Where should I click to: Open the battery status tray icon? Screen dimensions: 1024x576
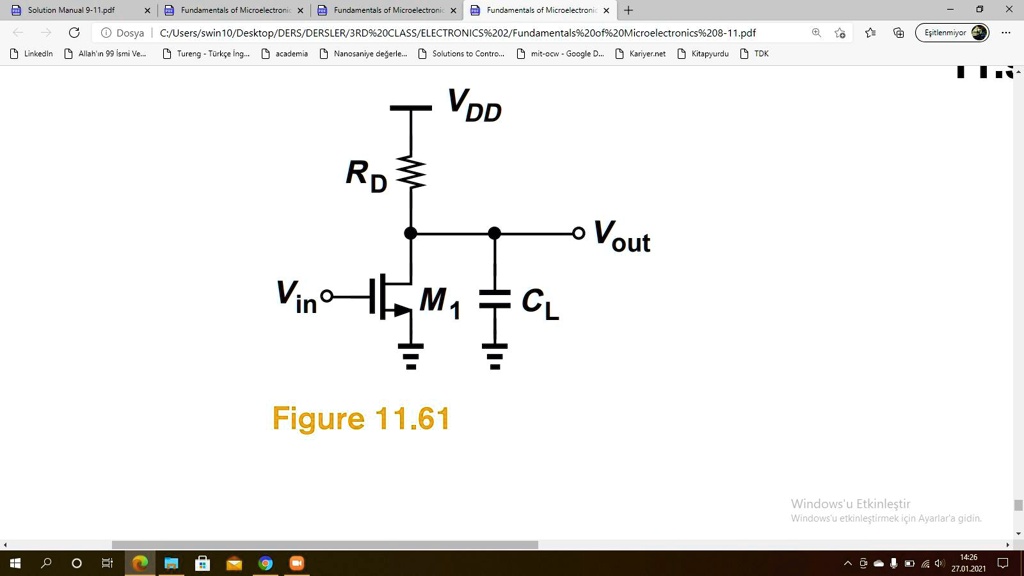pyautogui.click(x=909, y=563)
